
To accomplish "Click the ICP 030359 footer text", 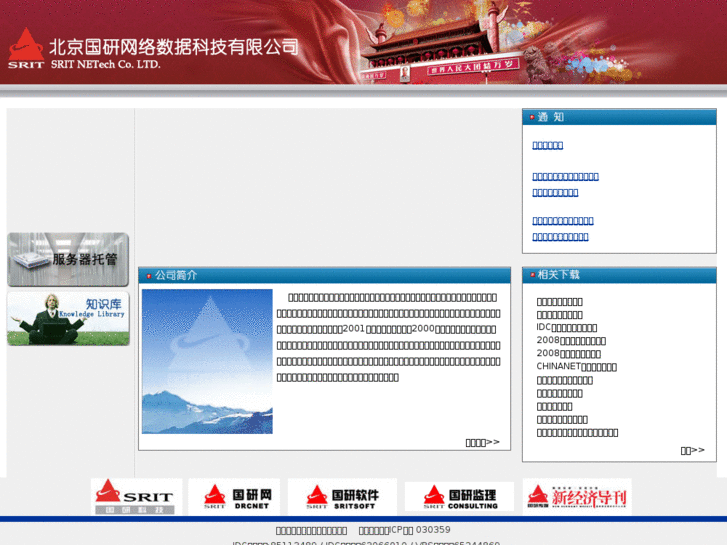I will (404, 530).
